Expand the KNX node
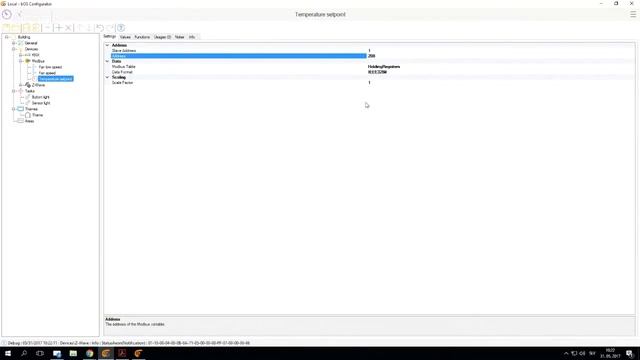 click(x=21, y=55)
